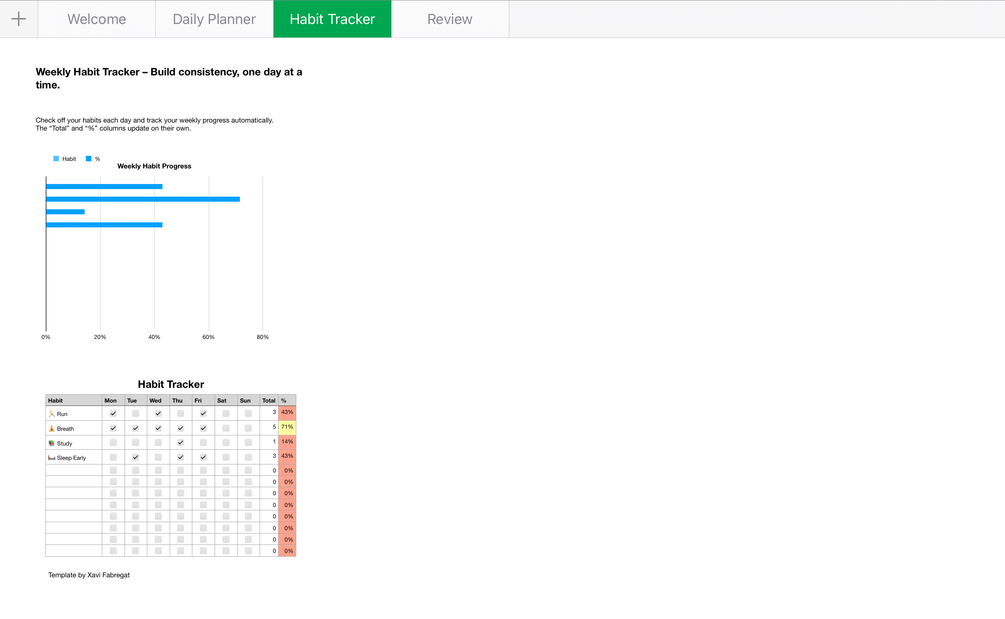Select the longest bar in the chart
The width and height of the screenshot is (1005, 619).
point(143,199)
